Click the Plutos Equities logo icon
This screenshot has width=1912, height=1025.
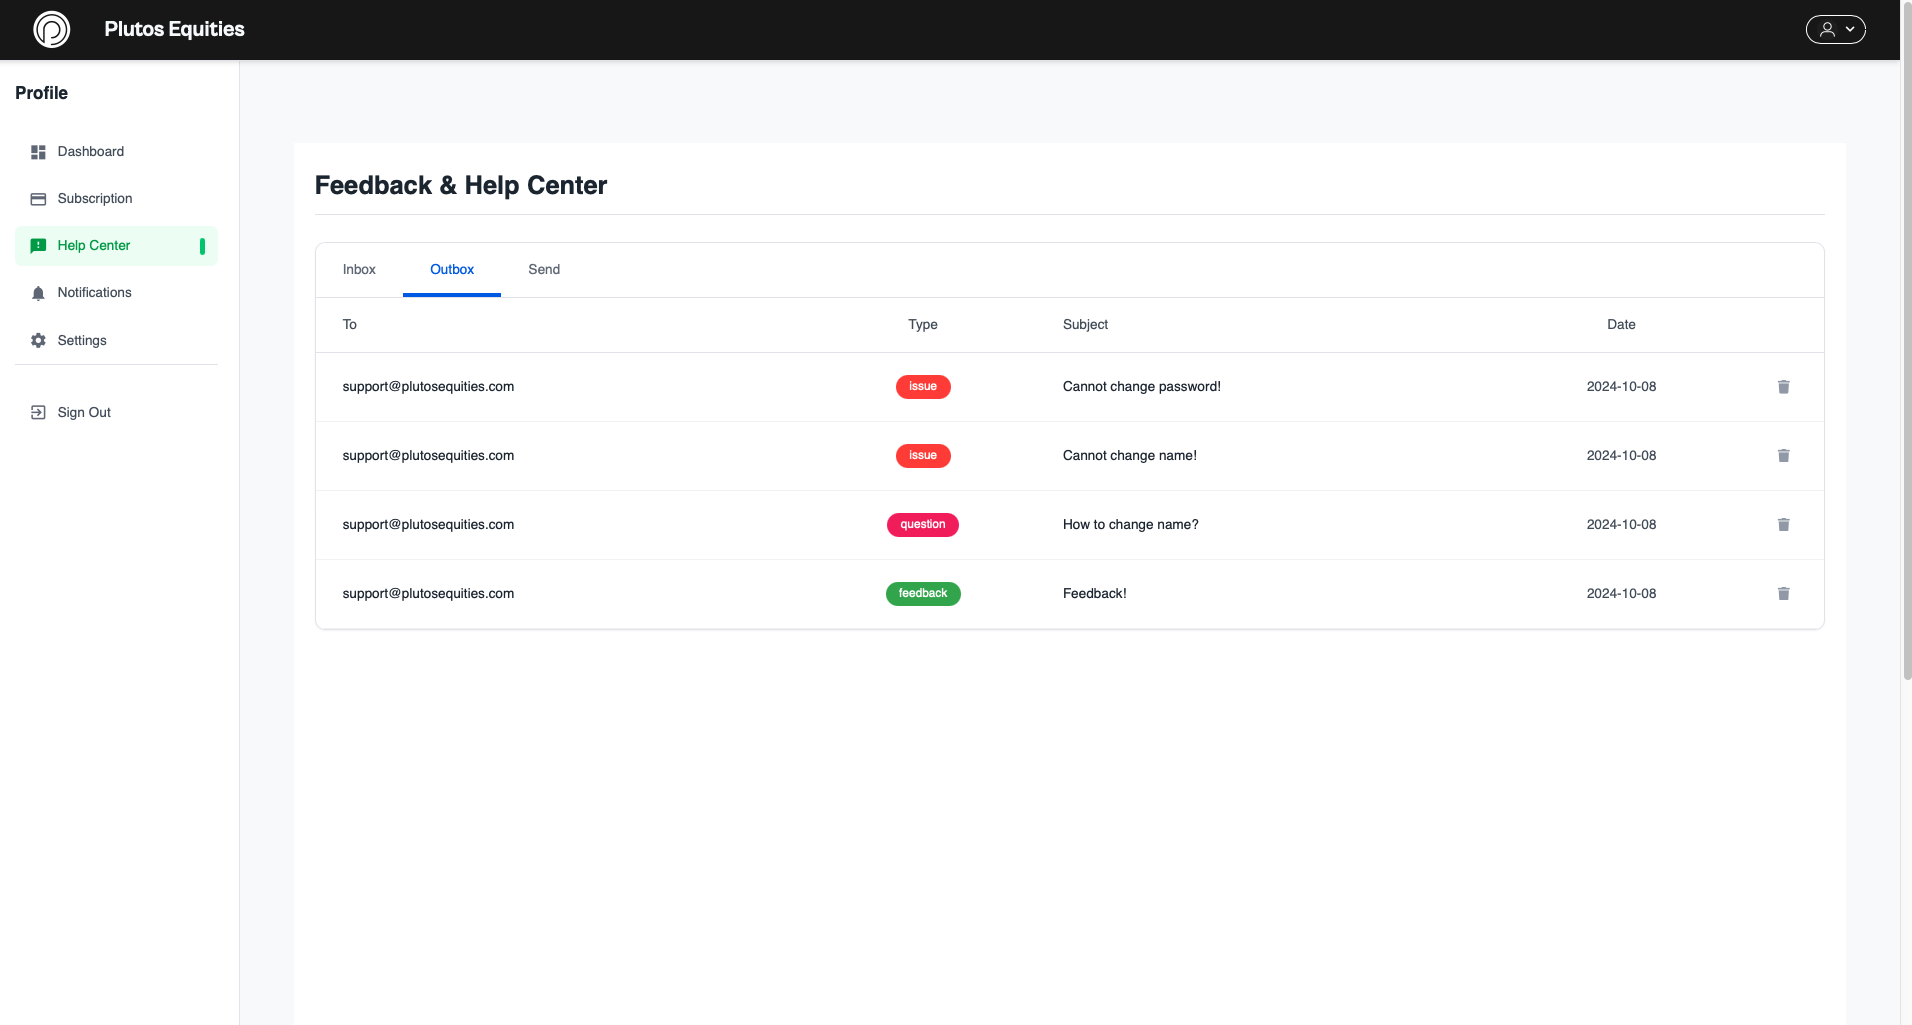pyautogui.click(x=52, y=30)
